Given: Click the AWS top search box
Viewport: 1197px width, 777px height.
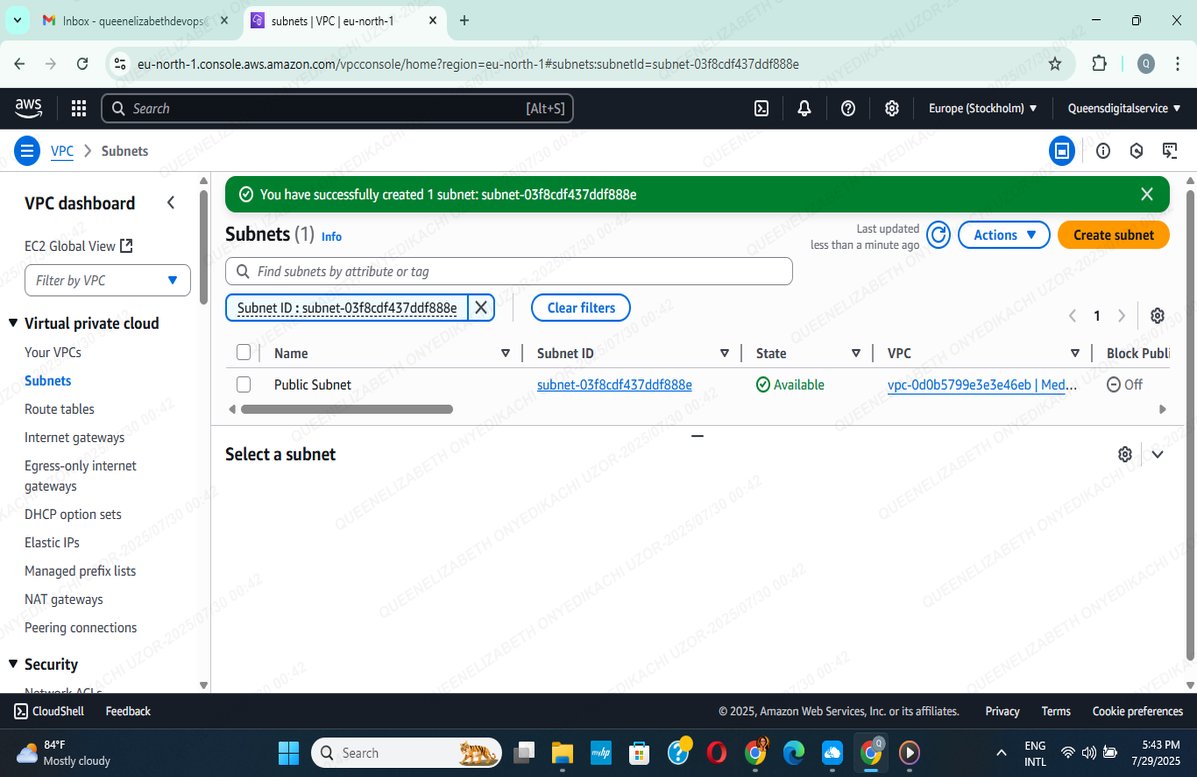Looking at the screenshot, I should [x=337, y=108].
